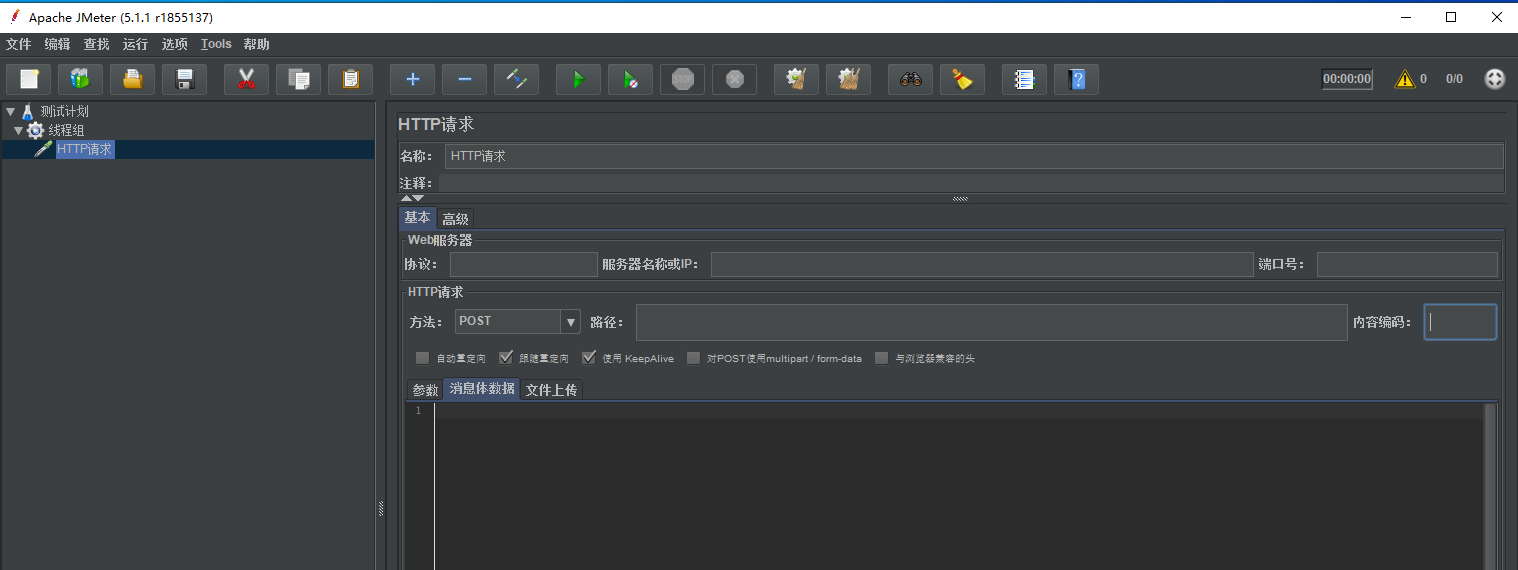Viewport: 1518px width, 570px height.
Task: Click the 服务器名称或IP field
Action: (x=981, y=264)
